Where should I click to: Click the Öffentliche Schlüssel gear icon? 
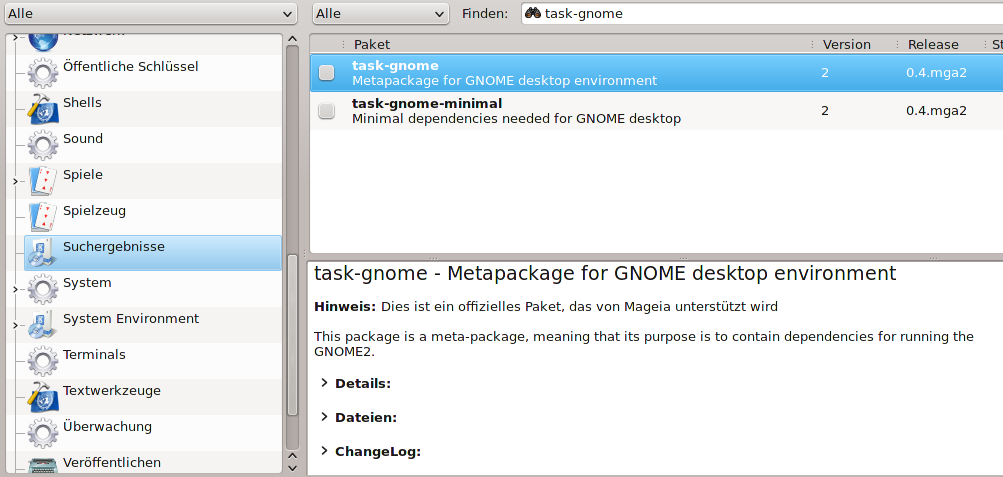coord(43,73)
